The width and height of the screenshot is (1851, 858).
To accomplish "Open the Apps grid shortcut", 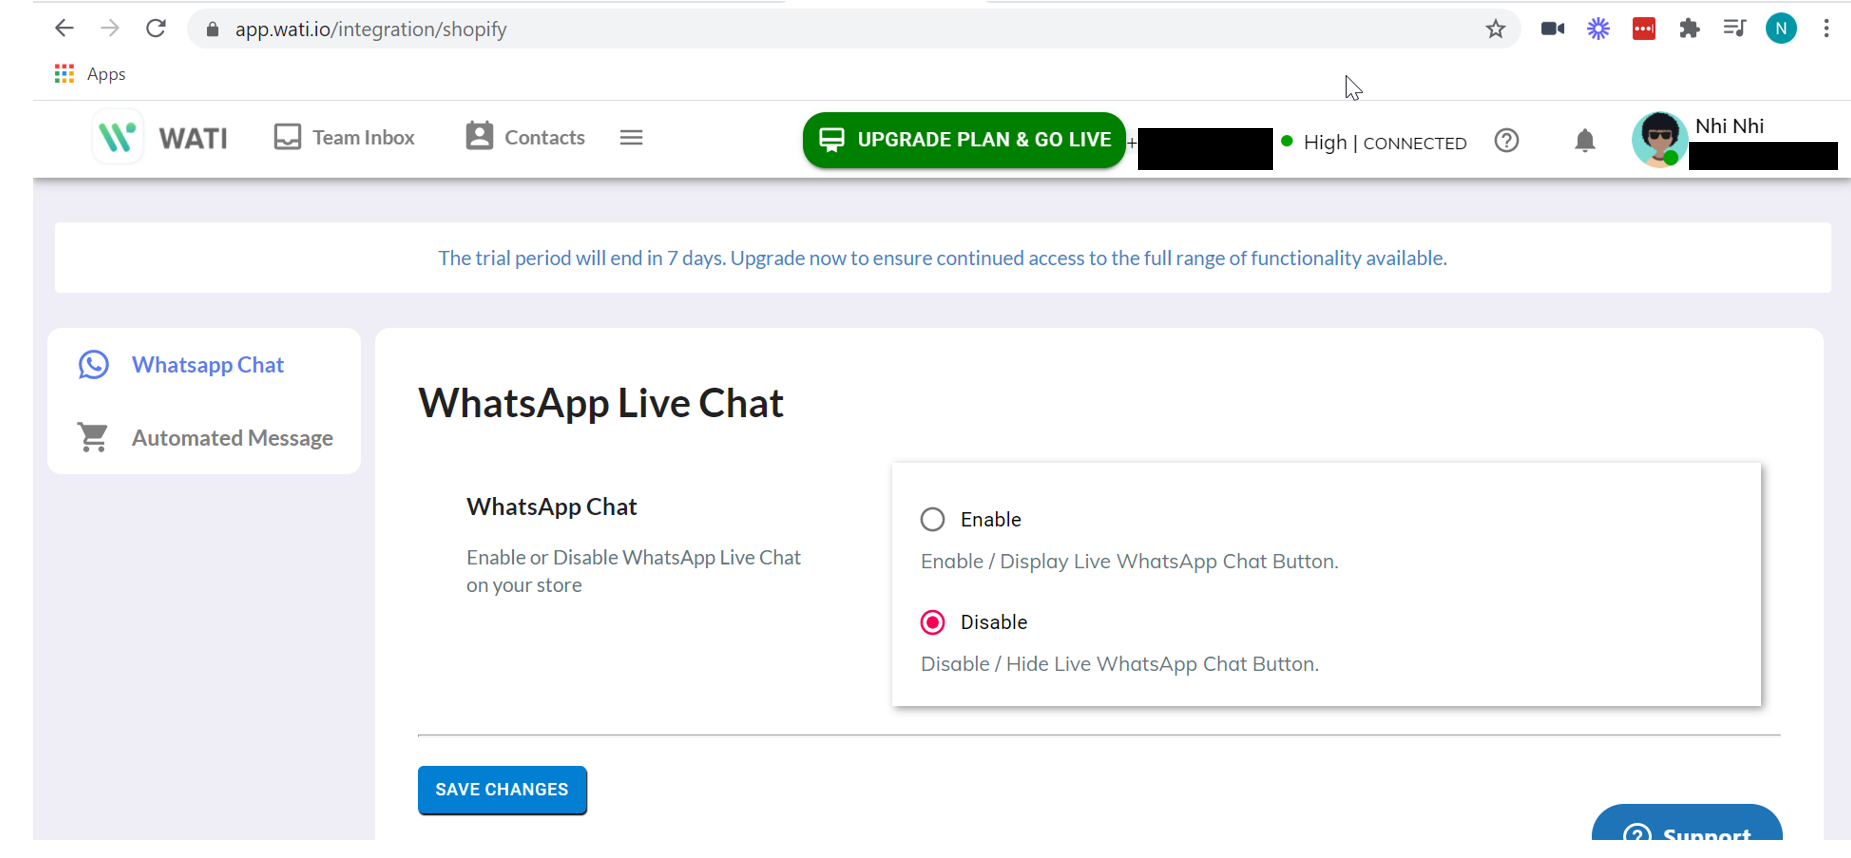I will (x=90, y=74).
